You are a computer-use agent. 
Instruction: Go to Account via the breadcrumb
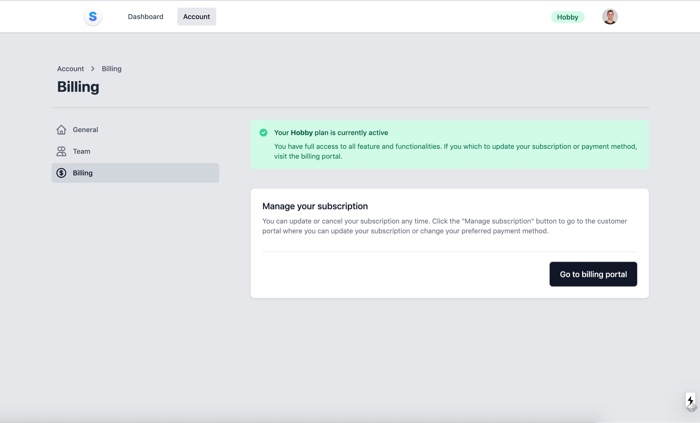70,69
